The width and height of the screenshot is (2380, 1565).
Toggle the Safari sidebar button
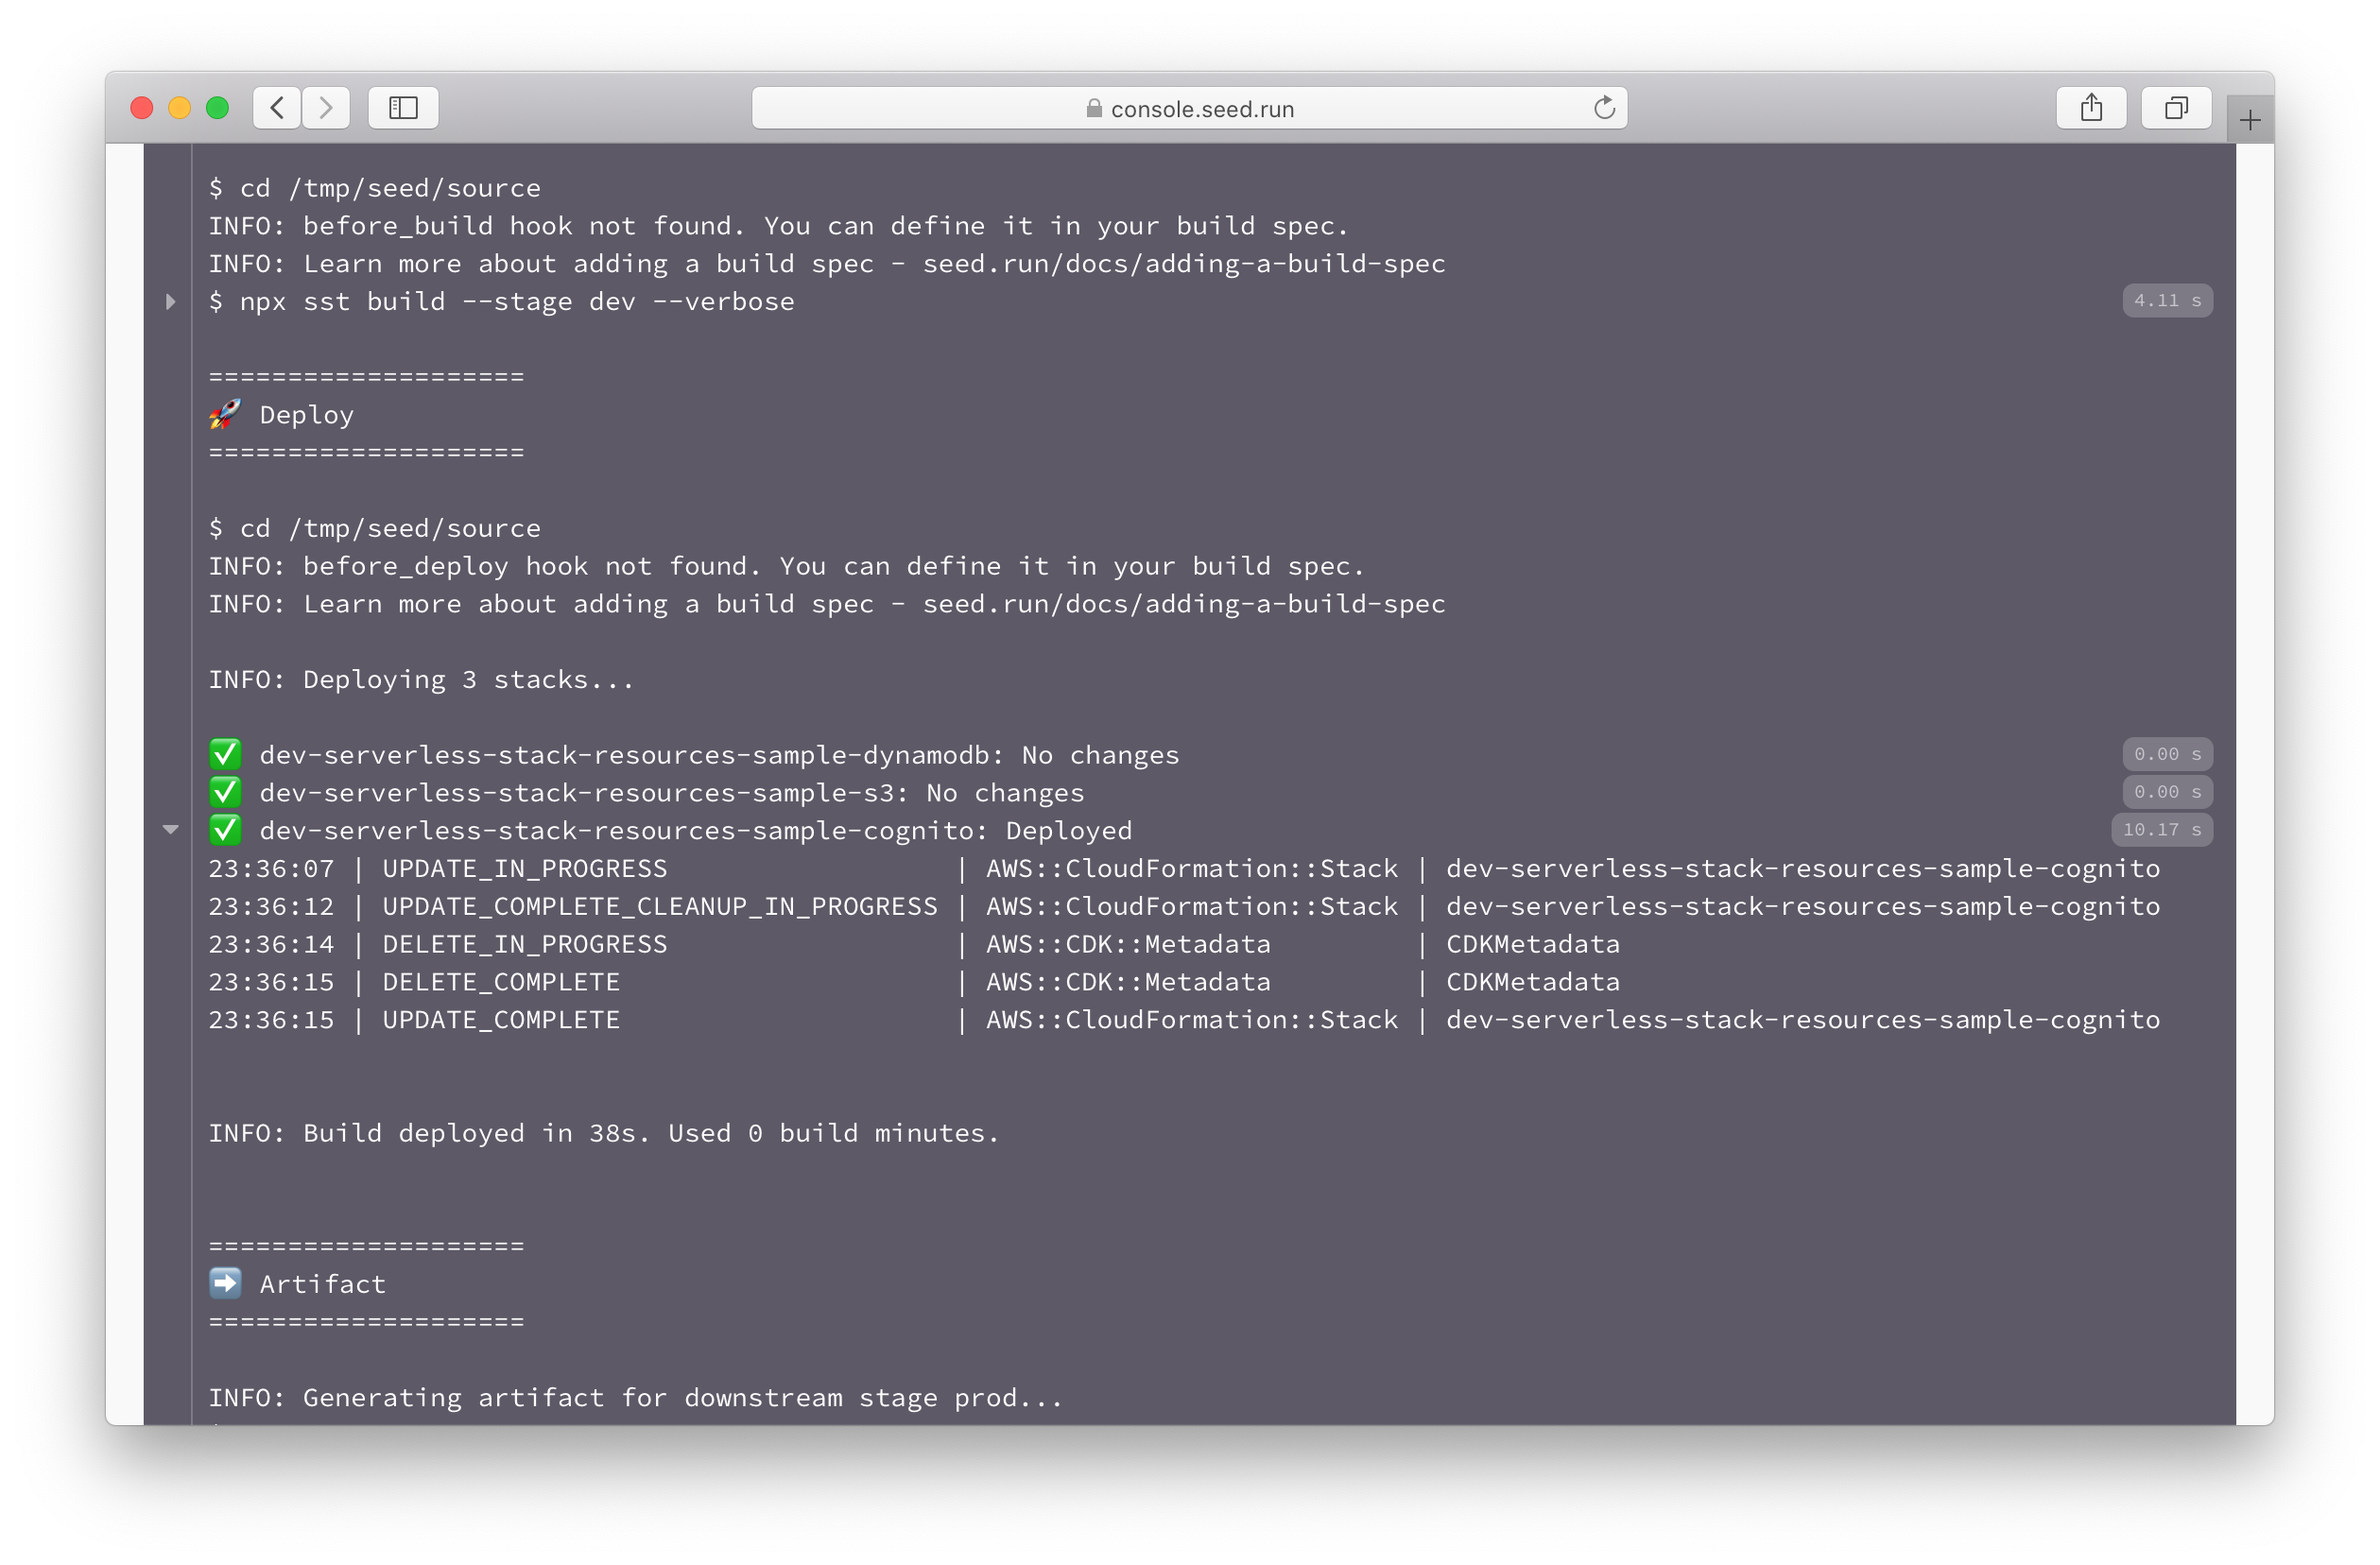pos(403,107)
